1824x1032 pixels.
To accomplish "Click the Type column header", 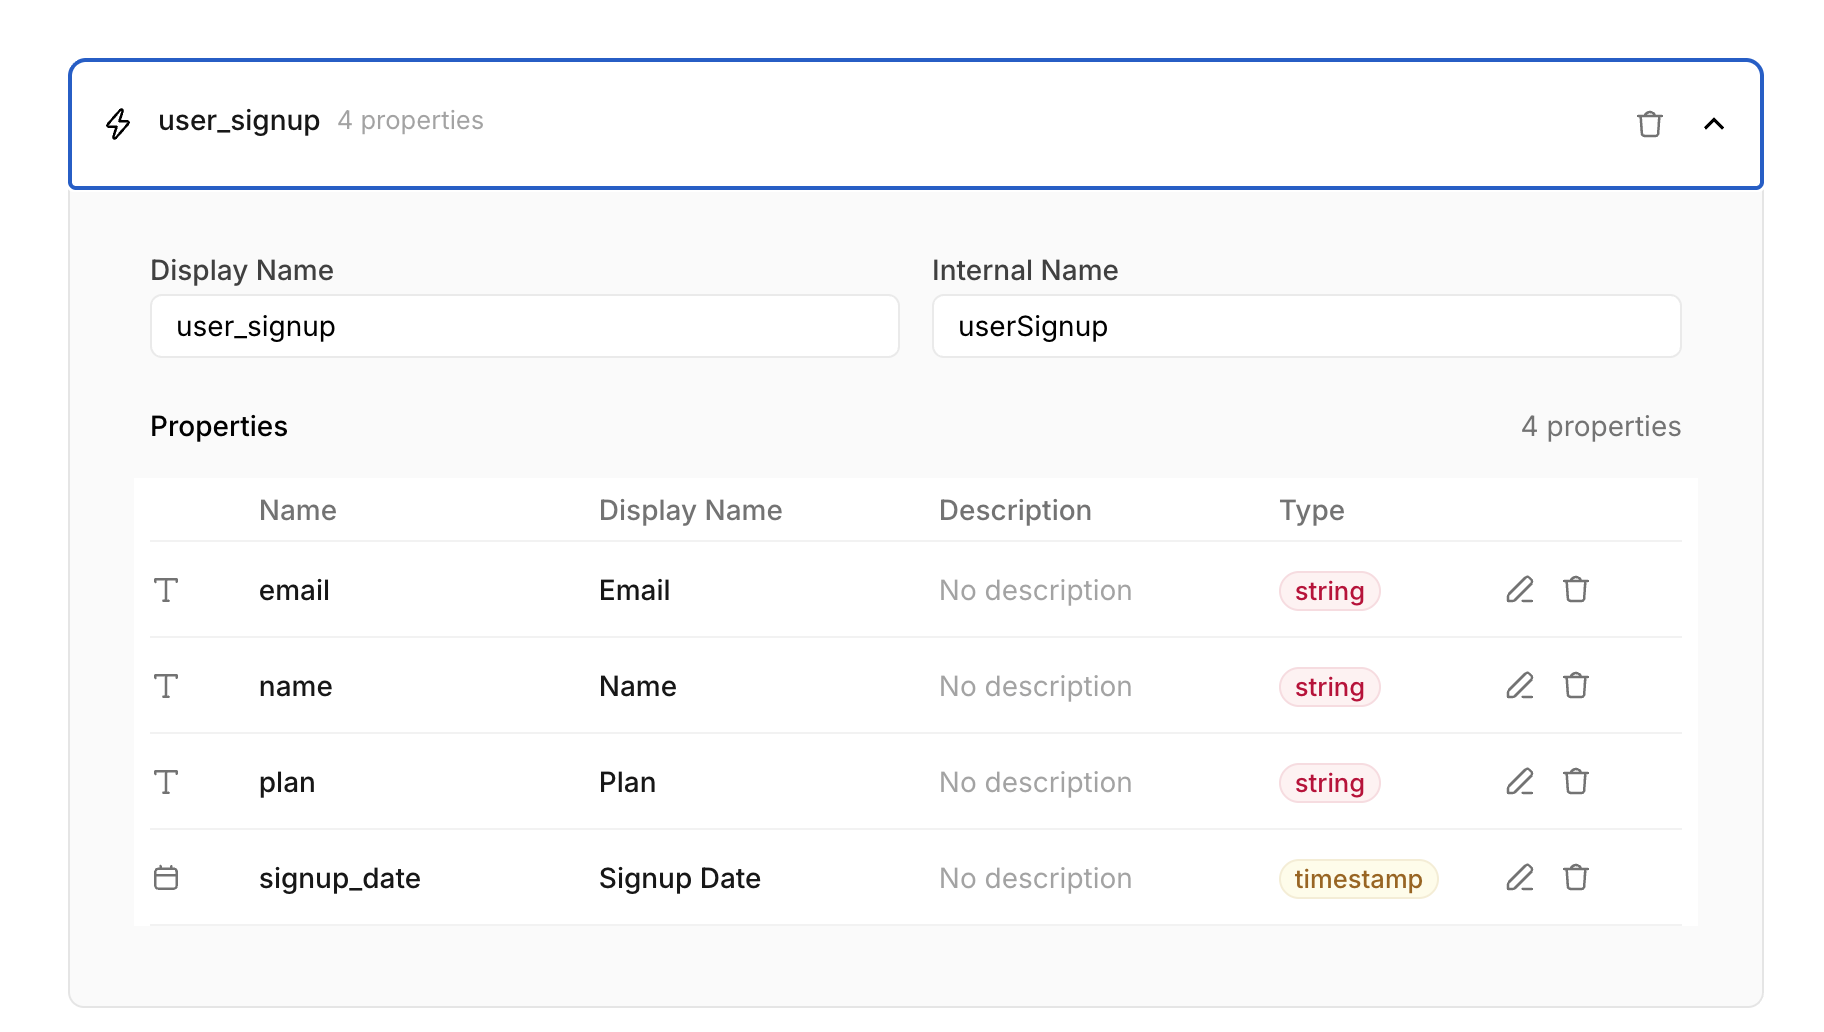I will click(1311, 510).
